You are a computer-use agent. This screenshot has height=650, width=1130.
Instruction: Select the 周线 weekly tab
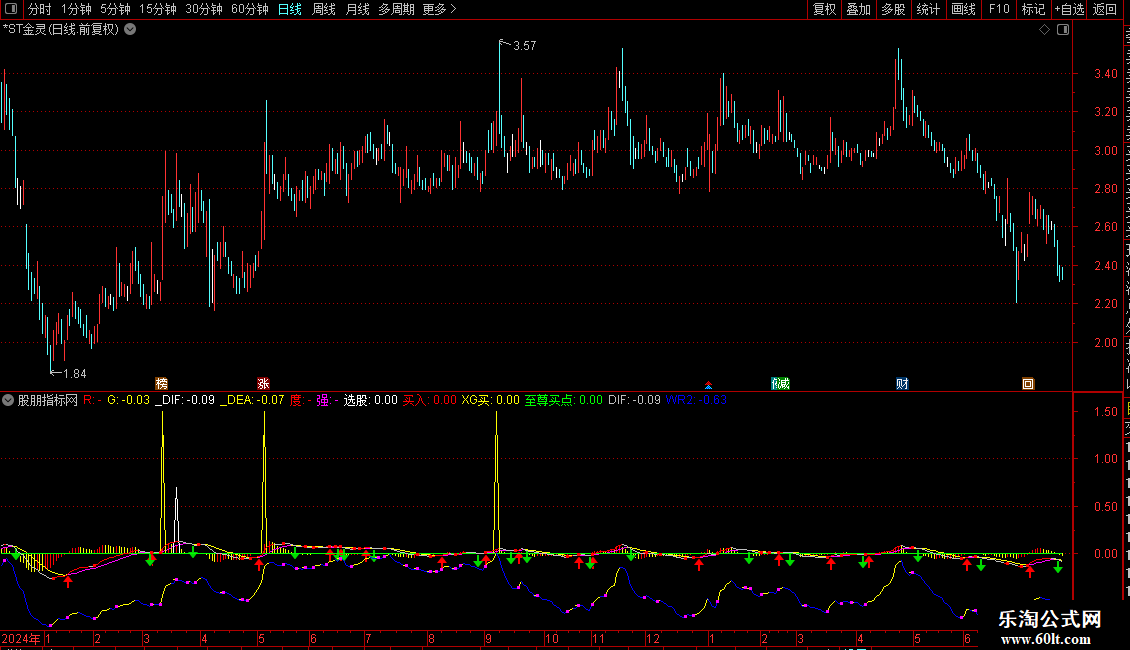324,9
